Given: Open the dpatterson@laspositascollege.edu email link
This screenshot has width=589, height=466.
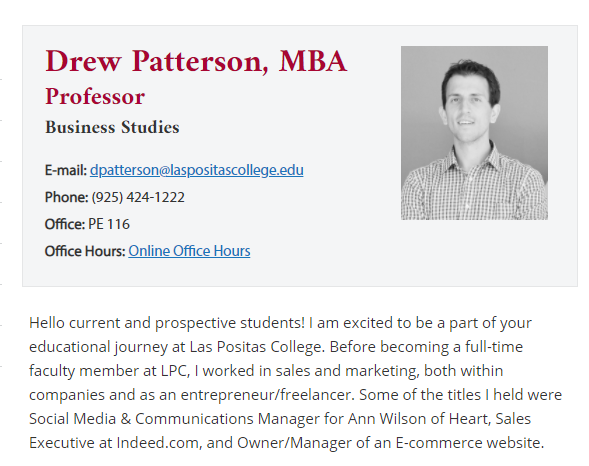Looking at the screenshot, I should [196, 170].
